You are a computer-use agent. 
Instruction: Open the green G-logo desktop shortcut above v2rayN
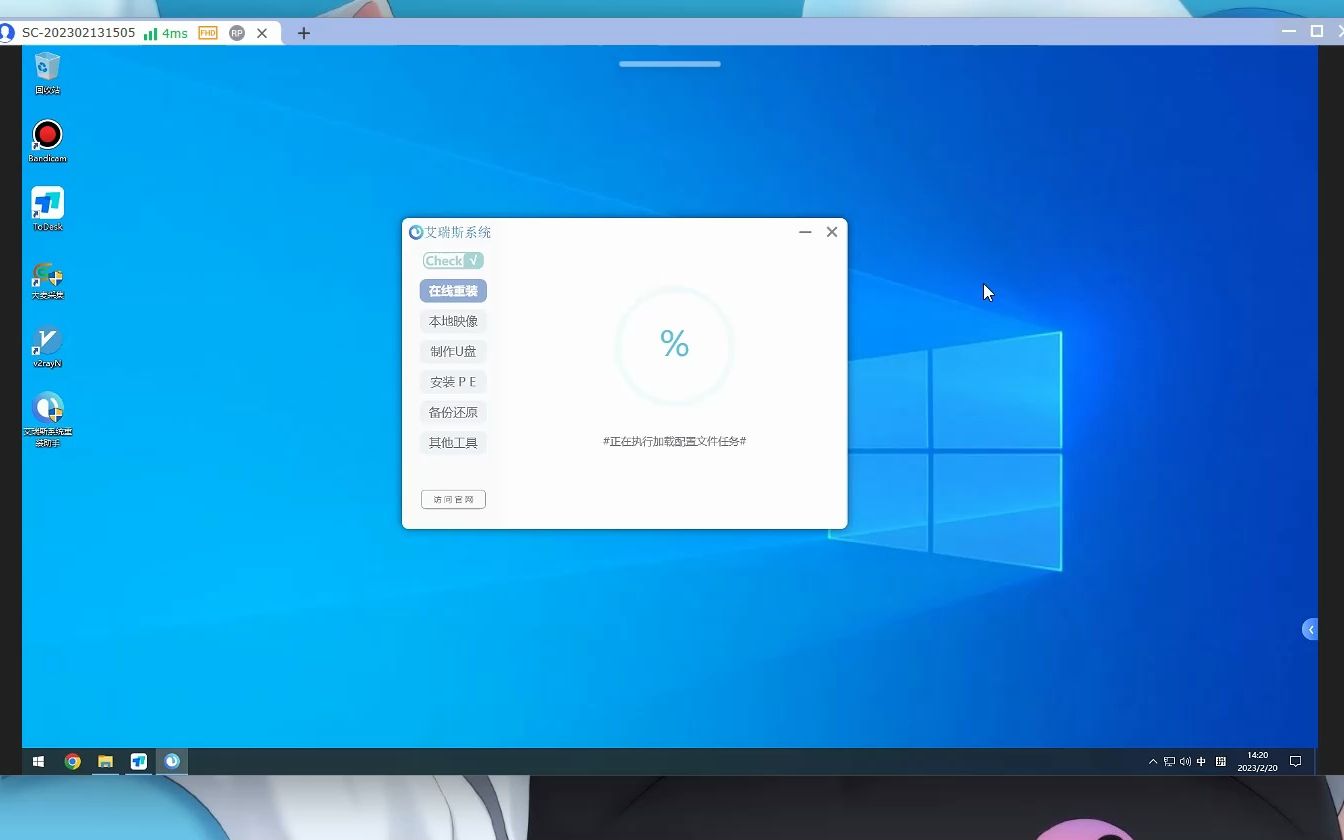click(47, 279)
